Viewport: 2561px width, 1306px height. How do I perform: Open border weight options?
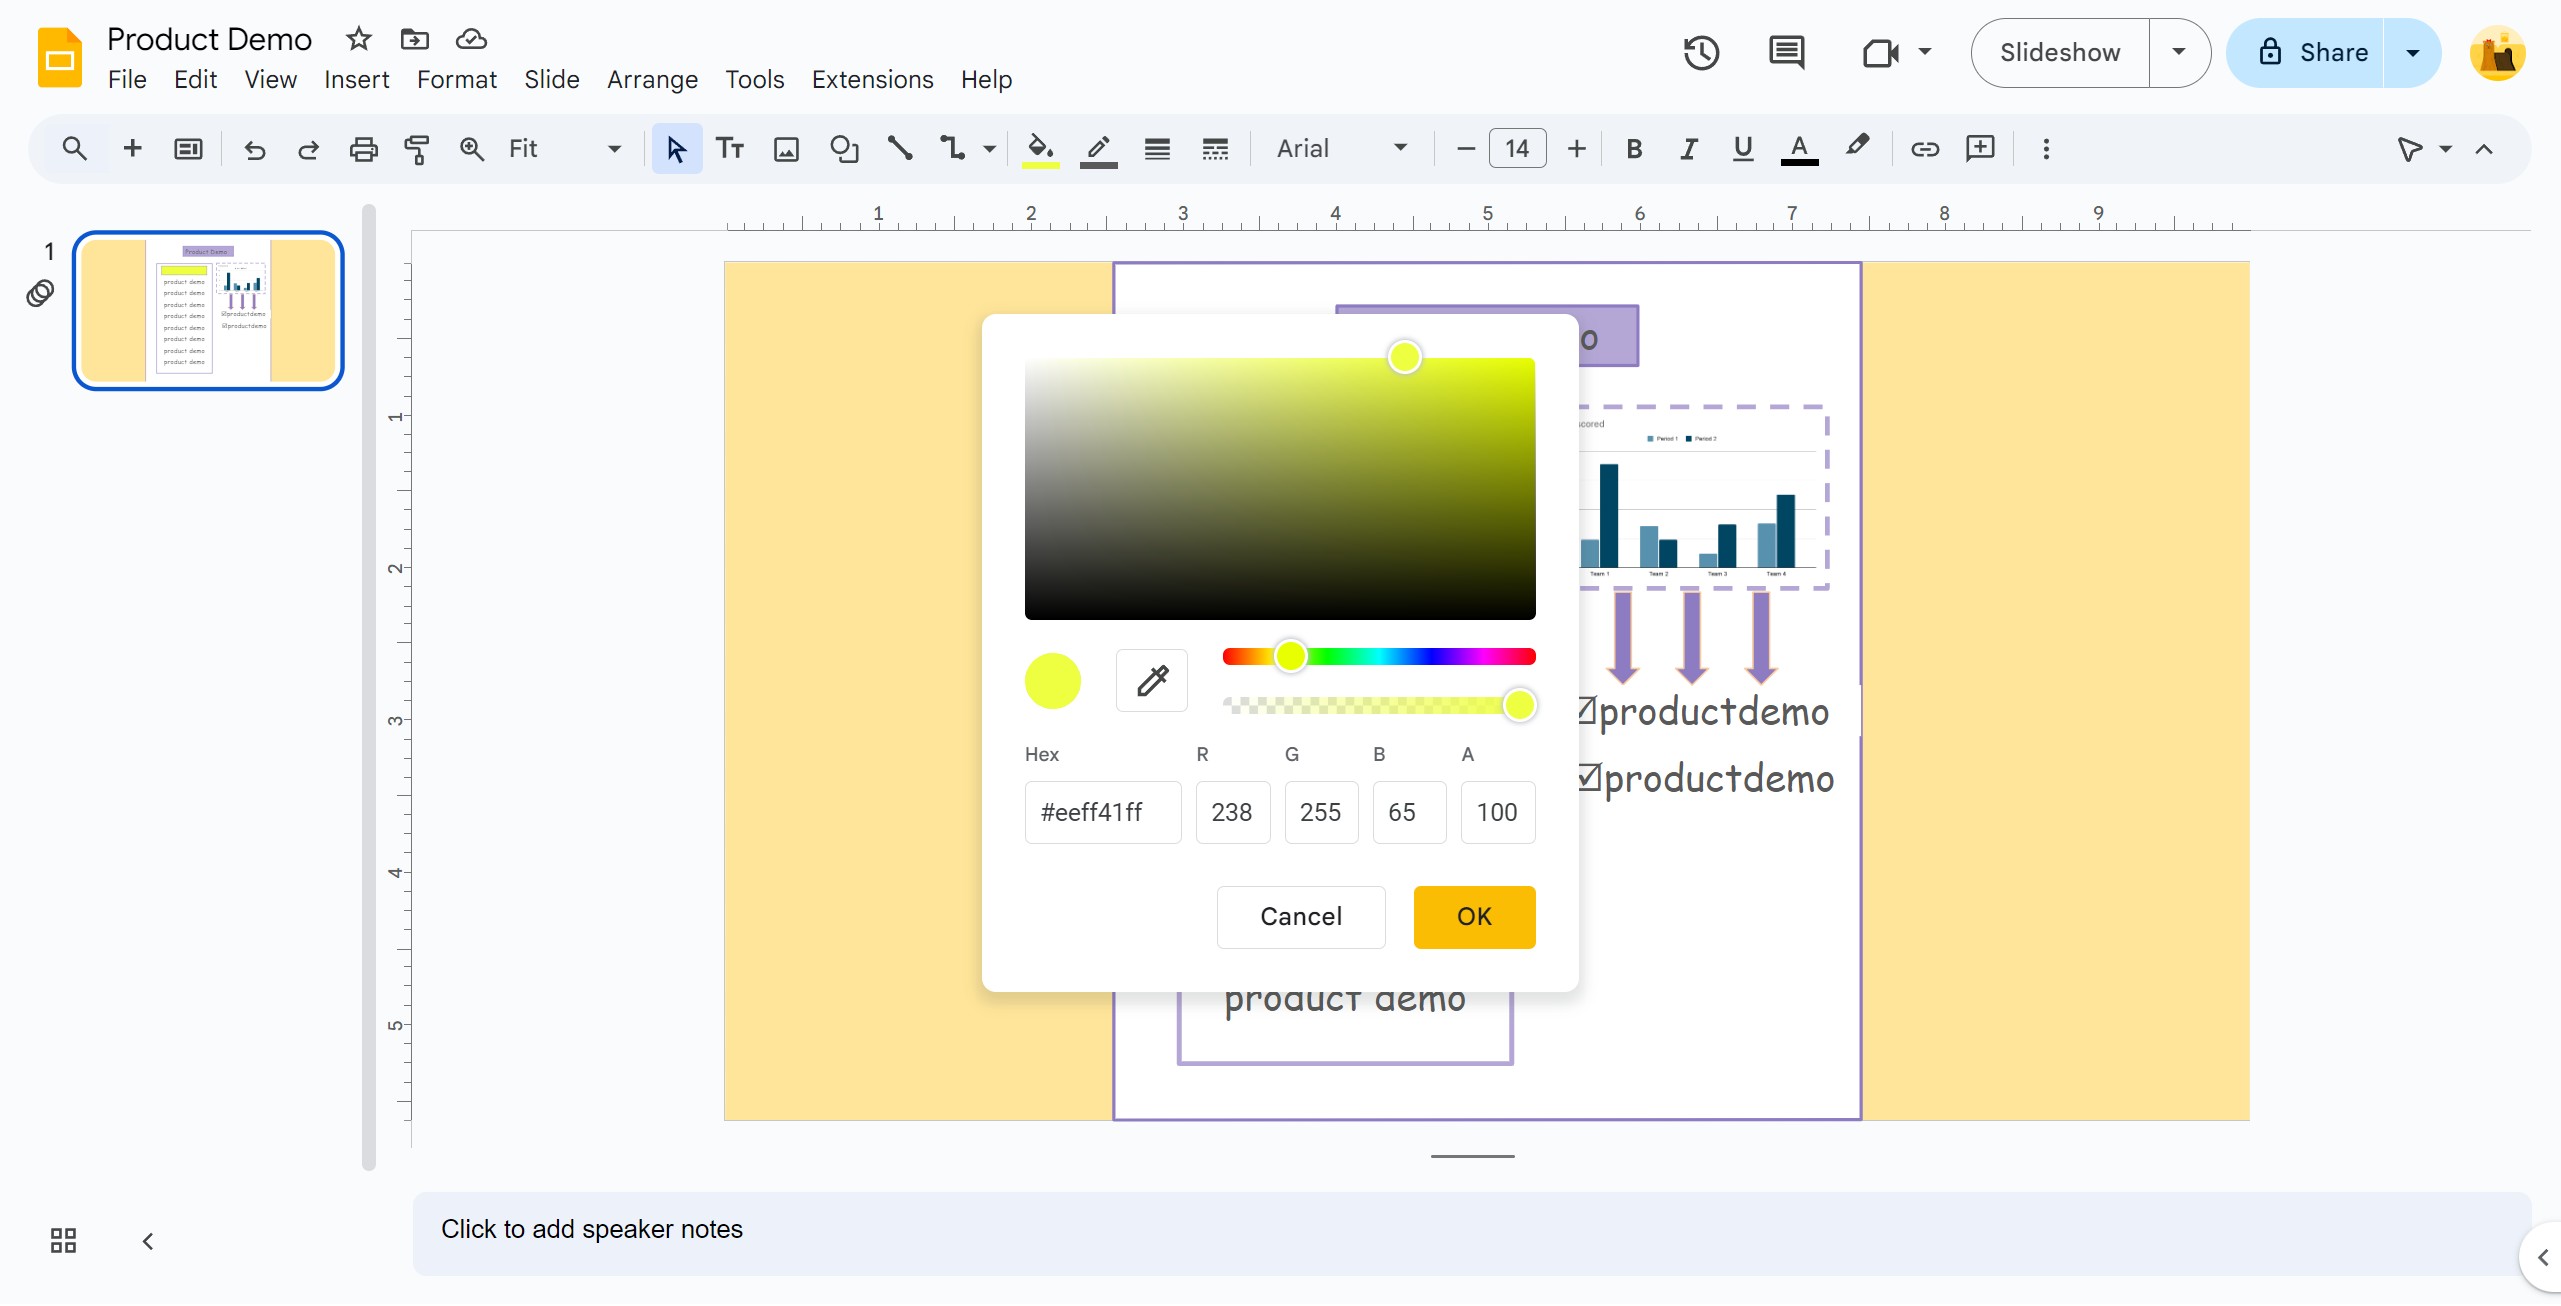(x=1157, y=149)
